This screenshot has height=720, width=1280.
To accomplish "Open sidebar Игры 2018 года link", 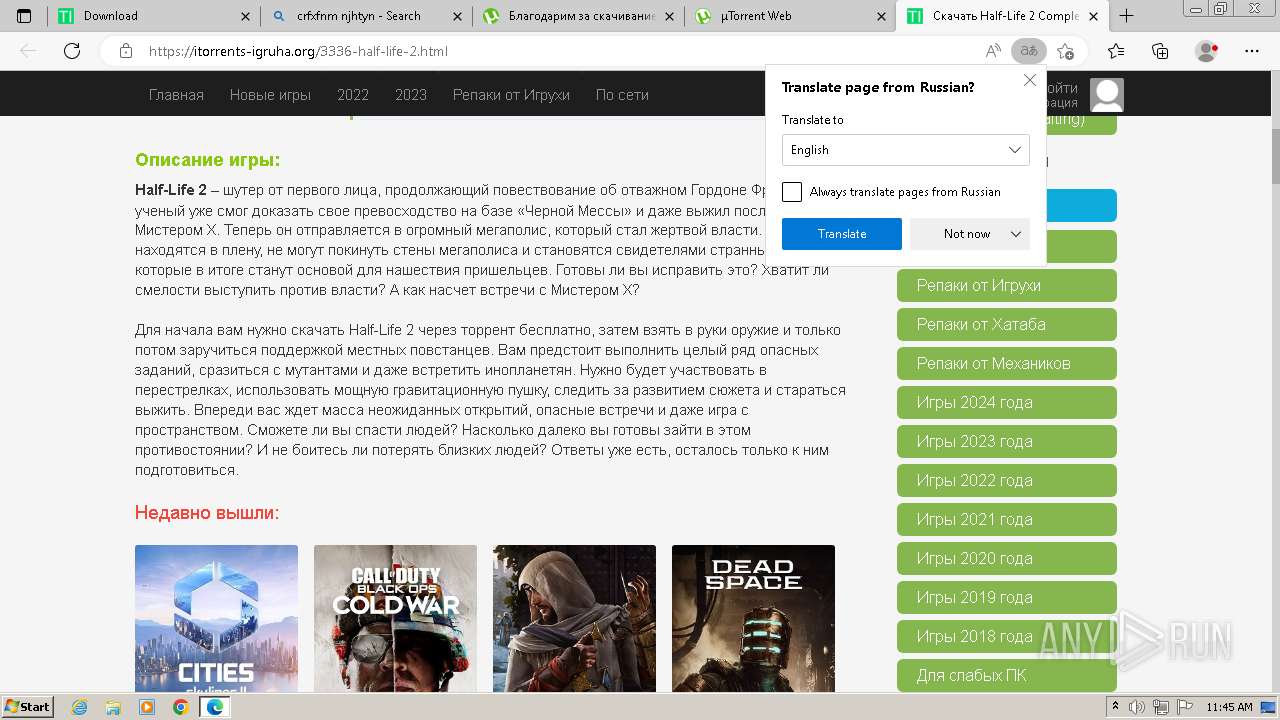I will (1007, 636).
